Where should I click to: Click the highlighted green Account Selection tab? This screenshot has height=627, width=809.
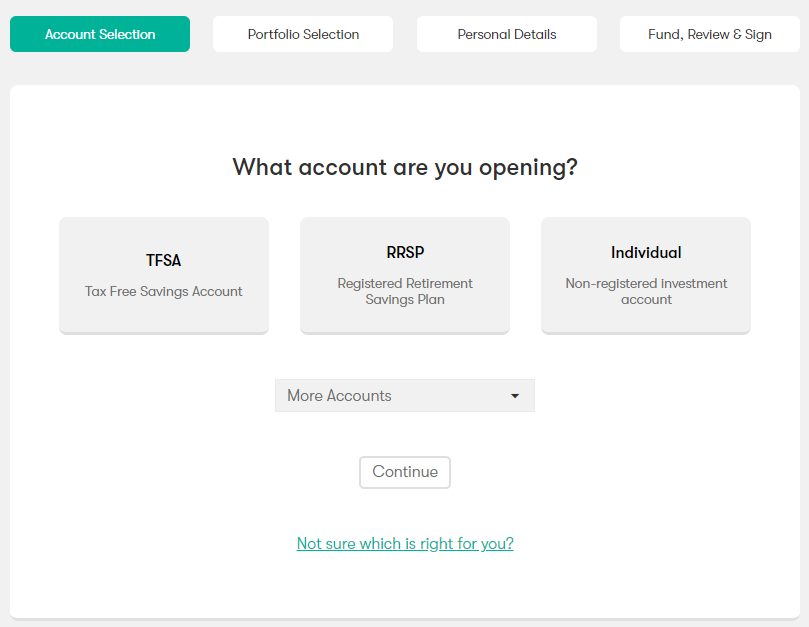click(x=99, y=33)
